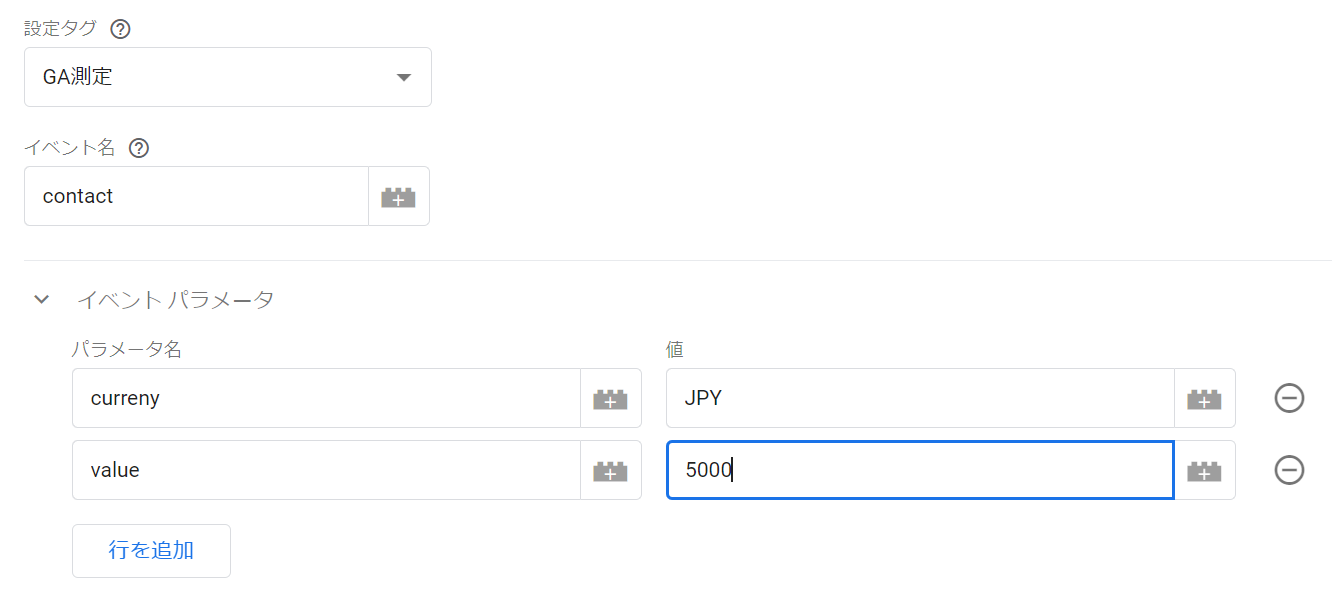This screenshot has width=1332, height=602.
Task: Click the 5000 value input
Action: 920,470
